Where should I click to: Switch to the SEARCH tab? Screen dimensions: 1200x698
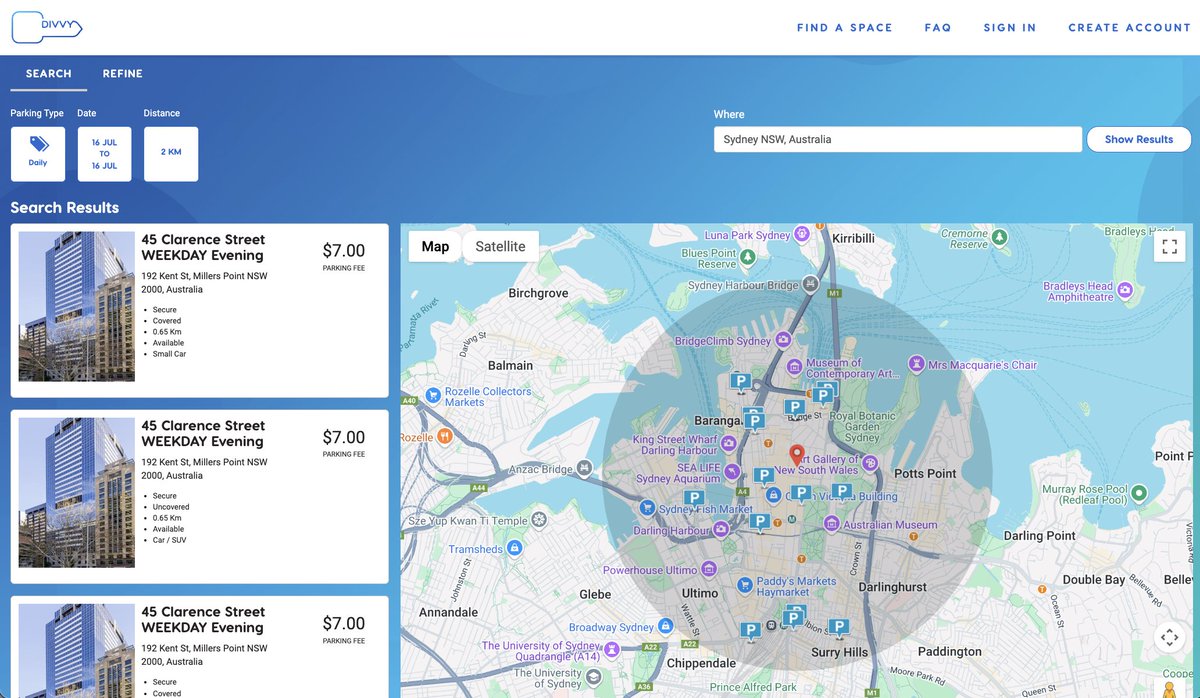pos(49,73)
